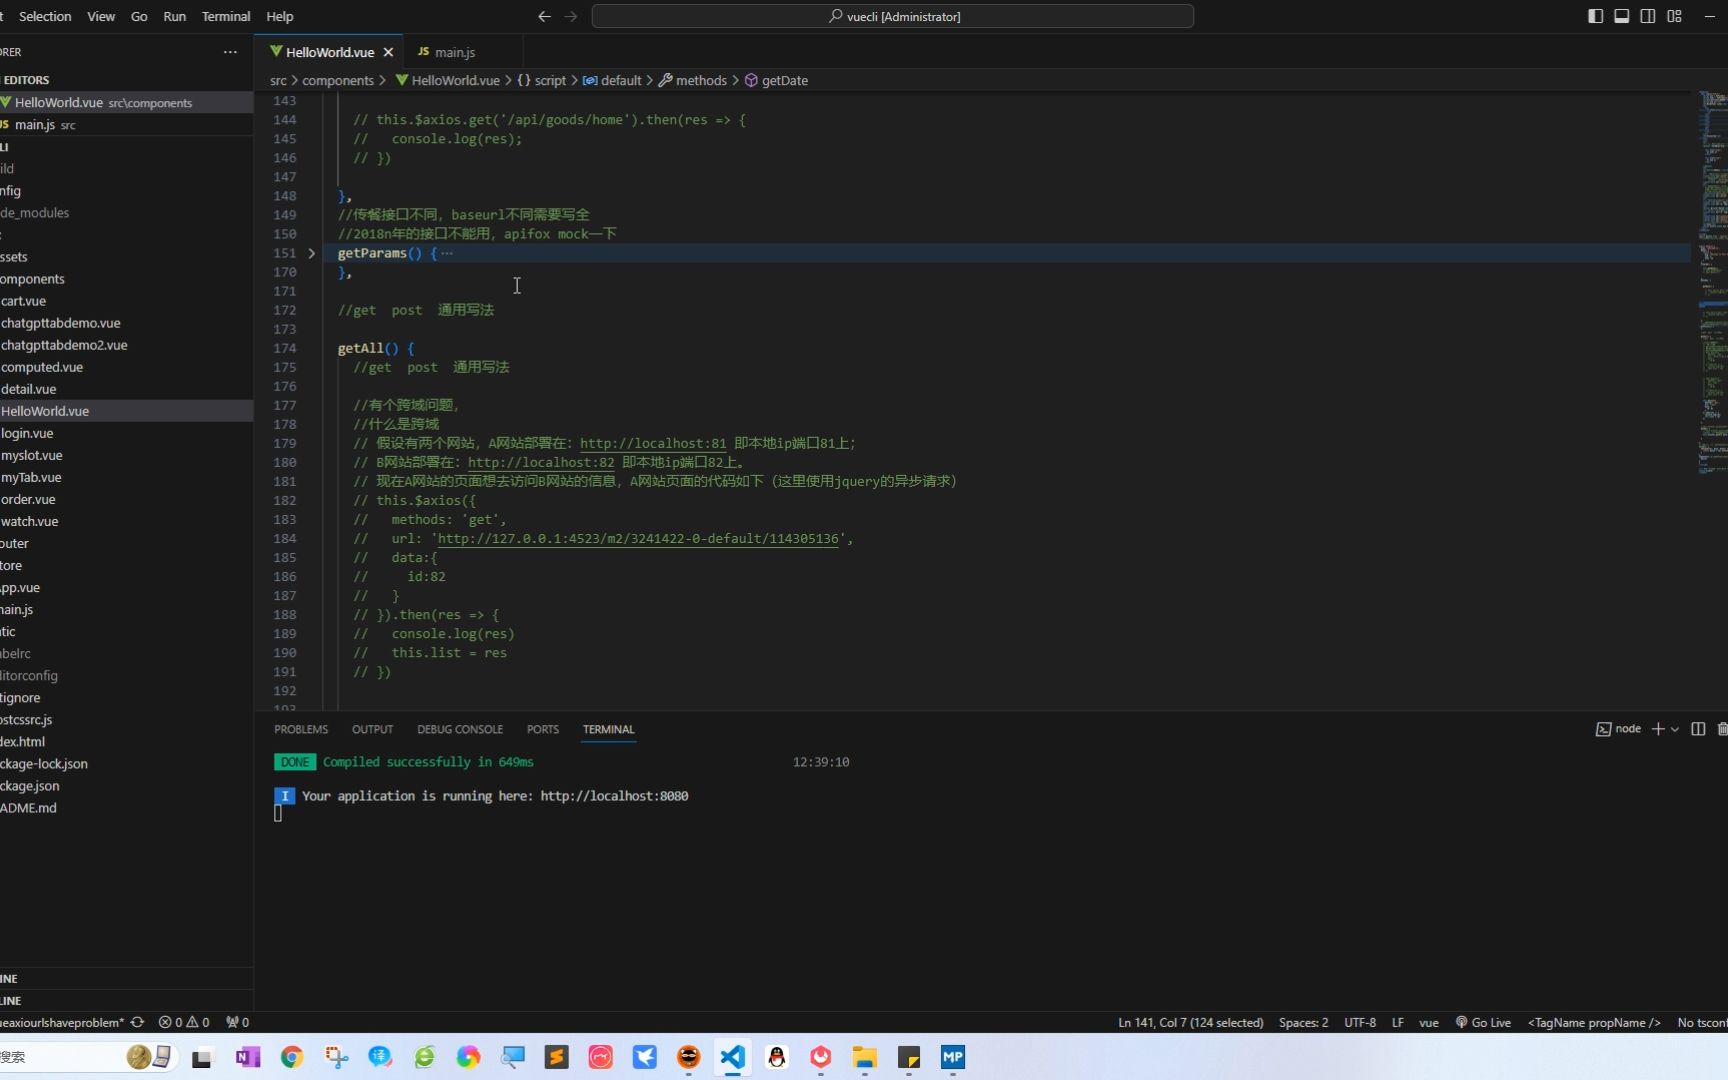Image resolution: width=1728 pixels, height=1080 pixels.
Task: Switch to the main.js editor tab
Action: [455, 52]
